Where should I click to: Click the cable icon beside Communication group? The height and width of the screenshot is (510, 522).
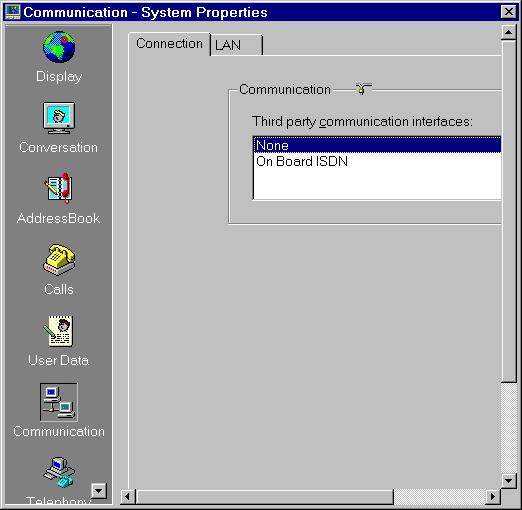click(363, 89)
